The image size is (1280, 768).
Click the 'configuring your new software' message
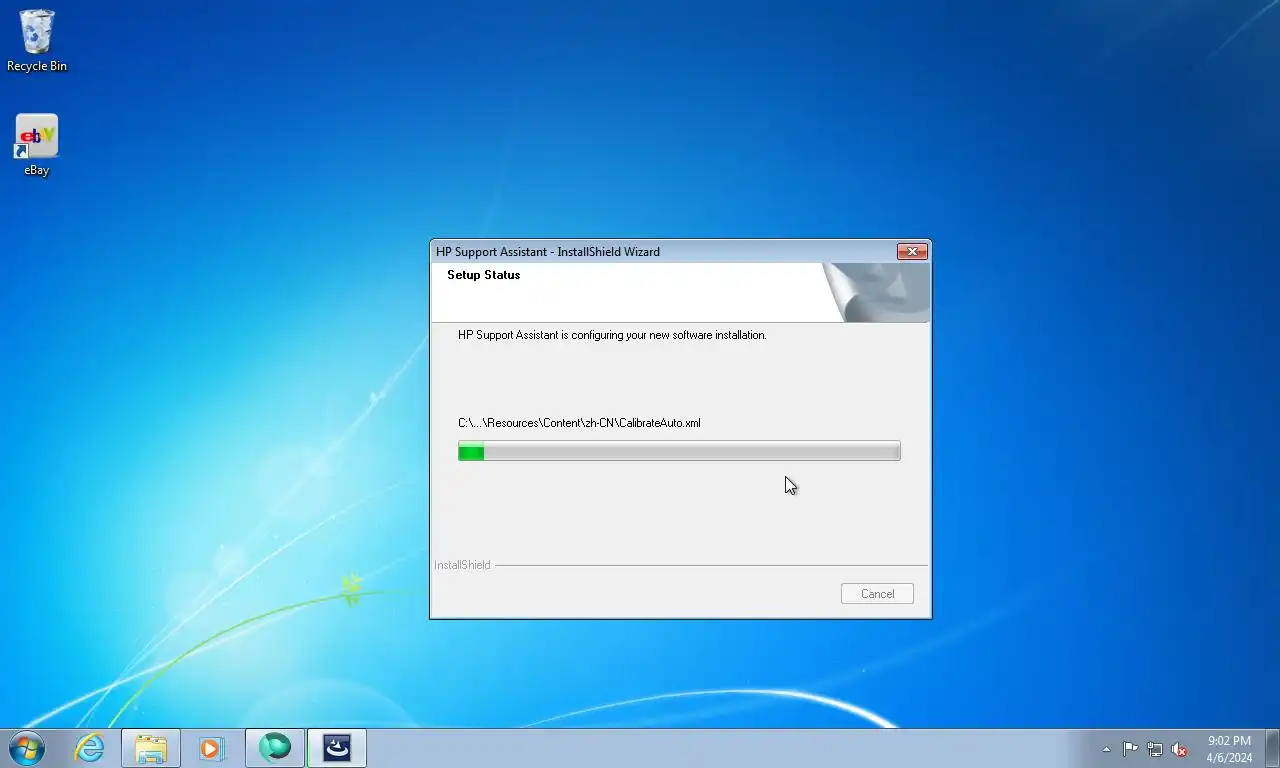[x=612, y=335]
